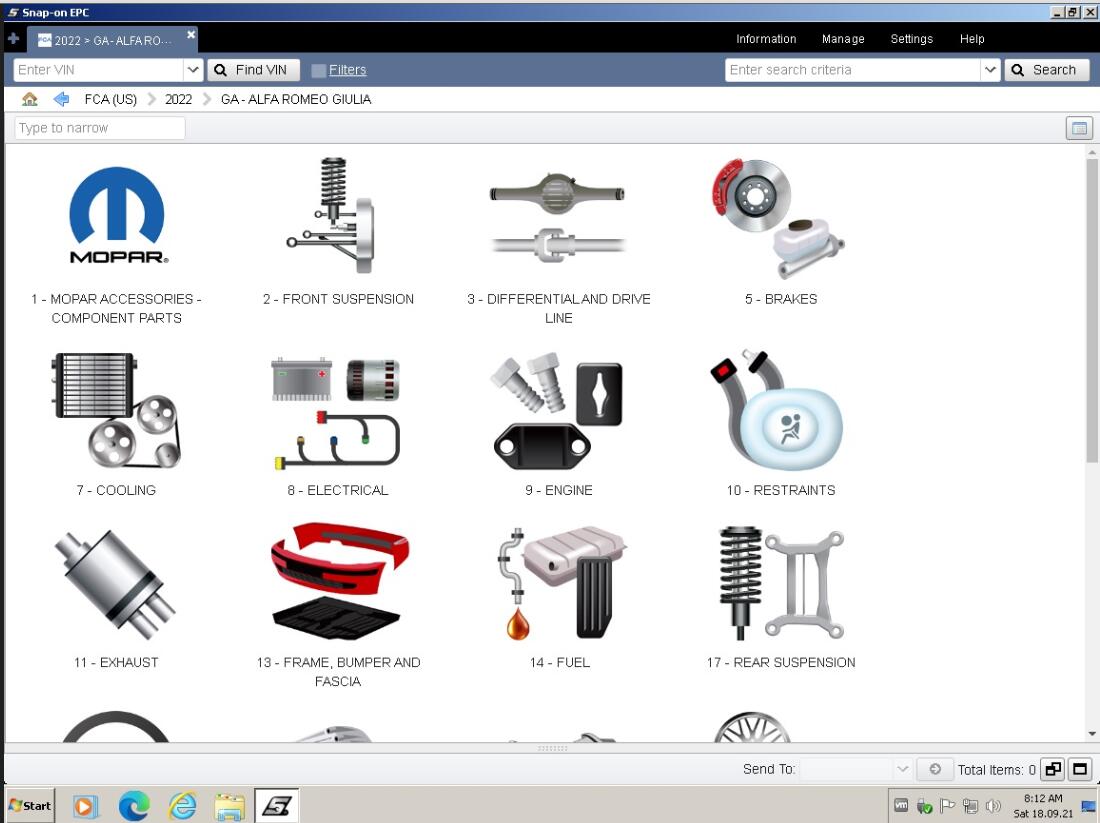Screen dimensions: 1100x823
Task: Click the 11 - EXHAUST label
Action: [116, 662]
